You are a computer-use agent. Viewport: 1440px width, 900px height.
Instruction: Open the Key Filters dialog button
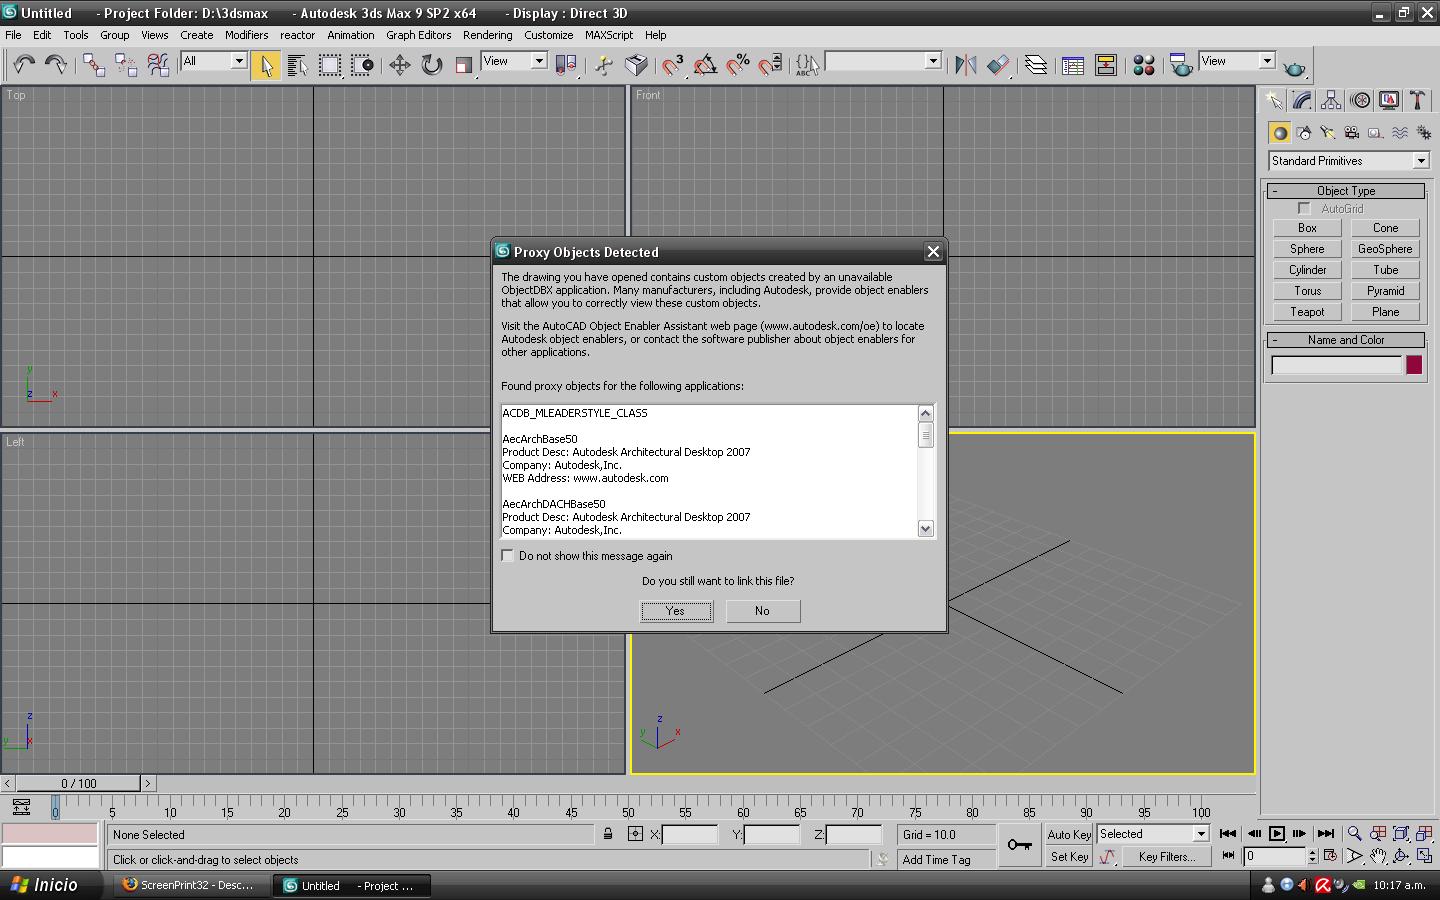point(1166,857)
